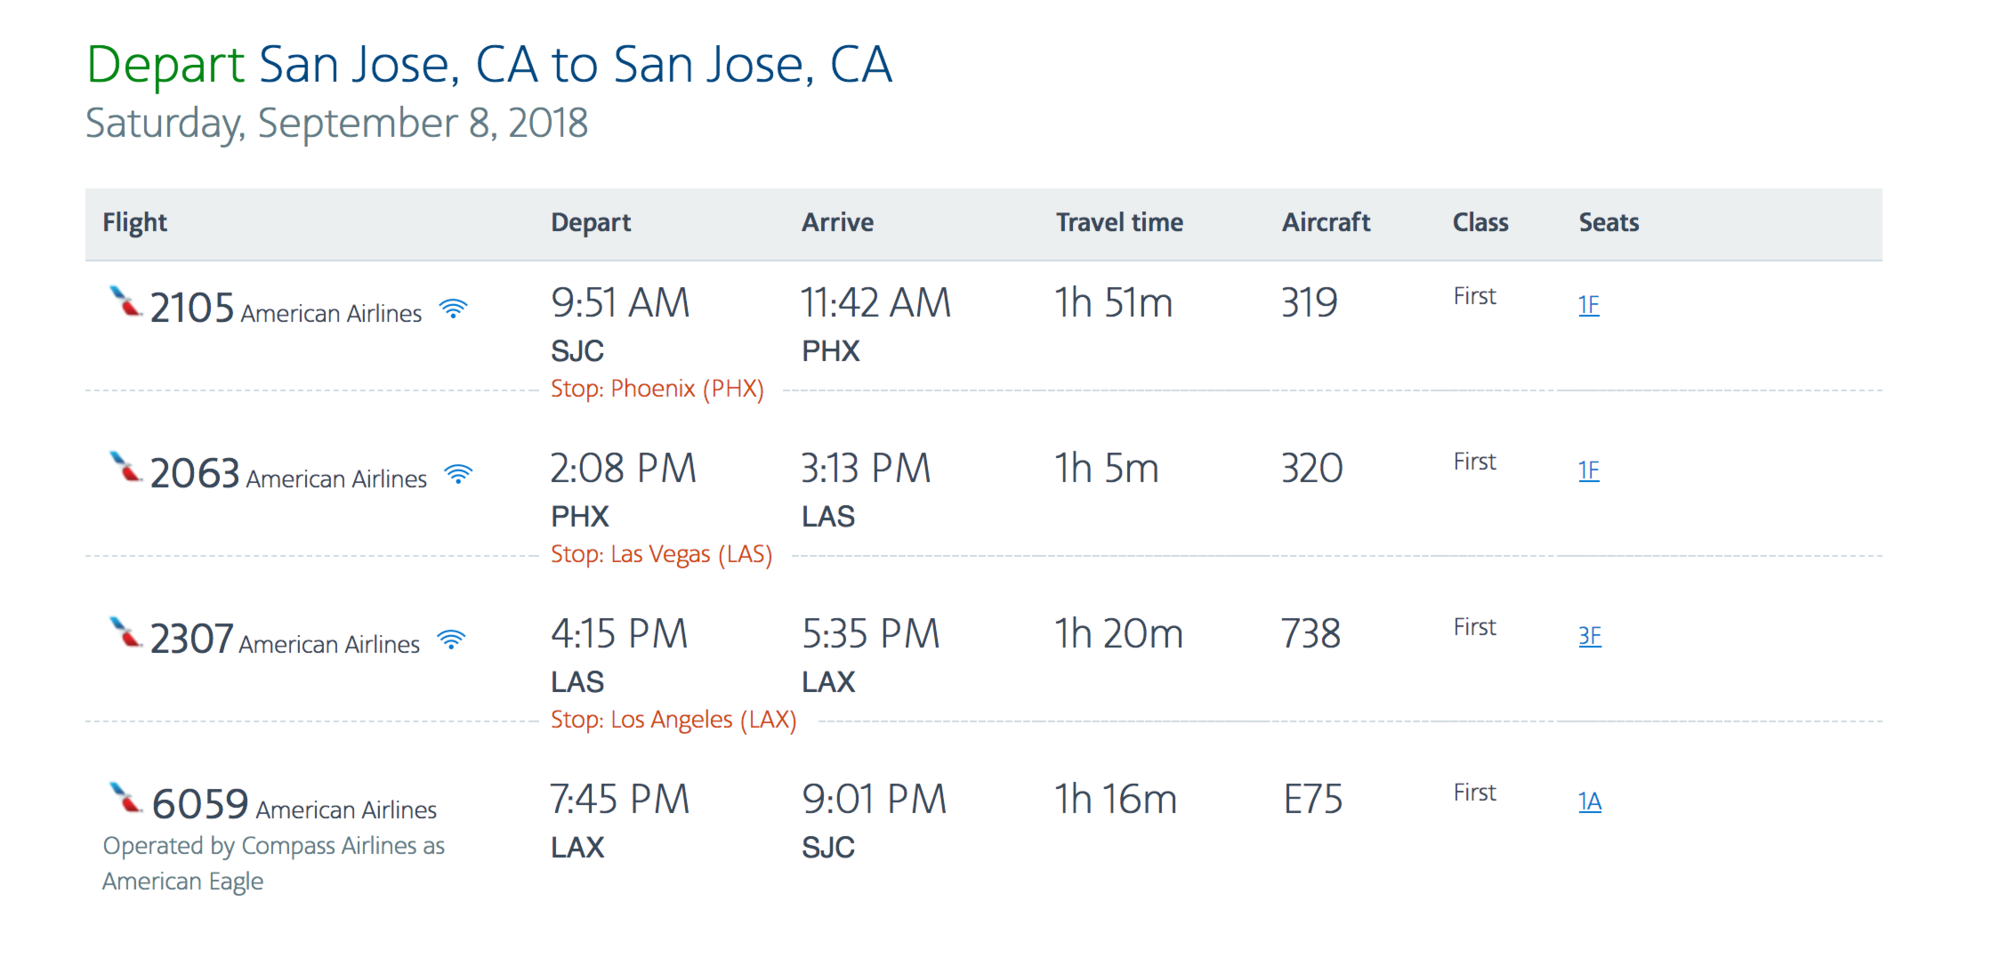The image size is (2000, 957).
Task: Click the American Airlines logo beside flight 6059
Action: 125,798
